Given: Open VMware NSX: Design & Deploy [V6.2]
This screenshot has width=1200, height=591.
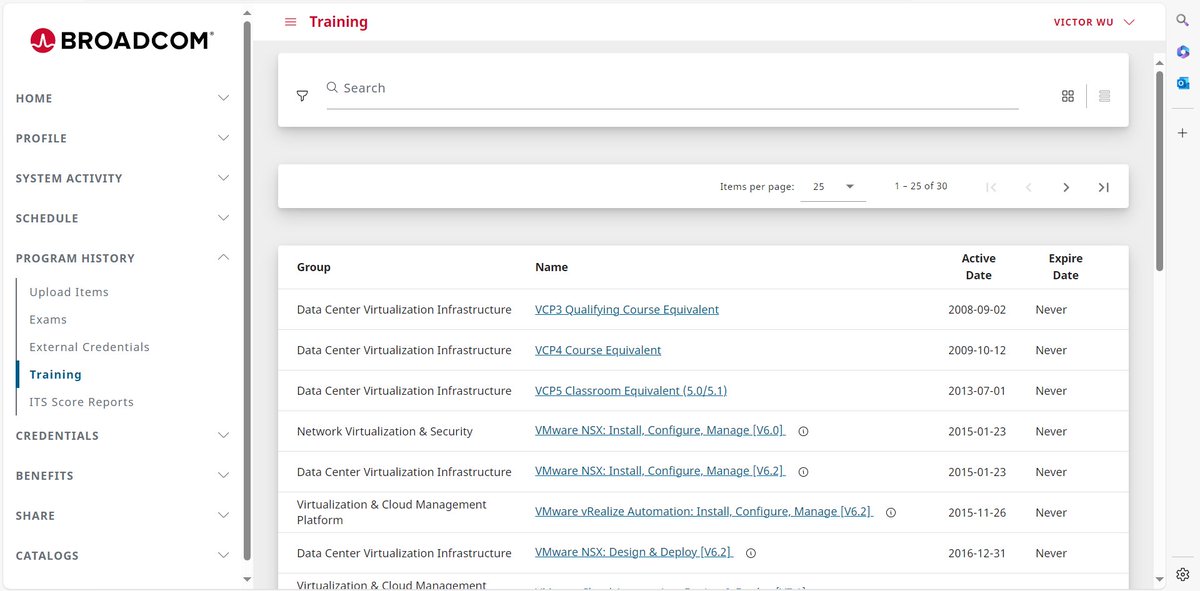Looking at the screenshot, I should coord(634,552).
